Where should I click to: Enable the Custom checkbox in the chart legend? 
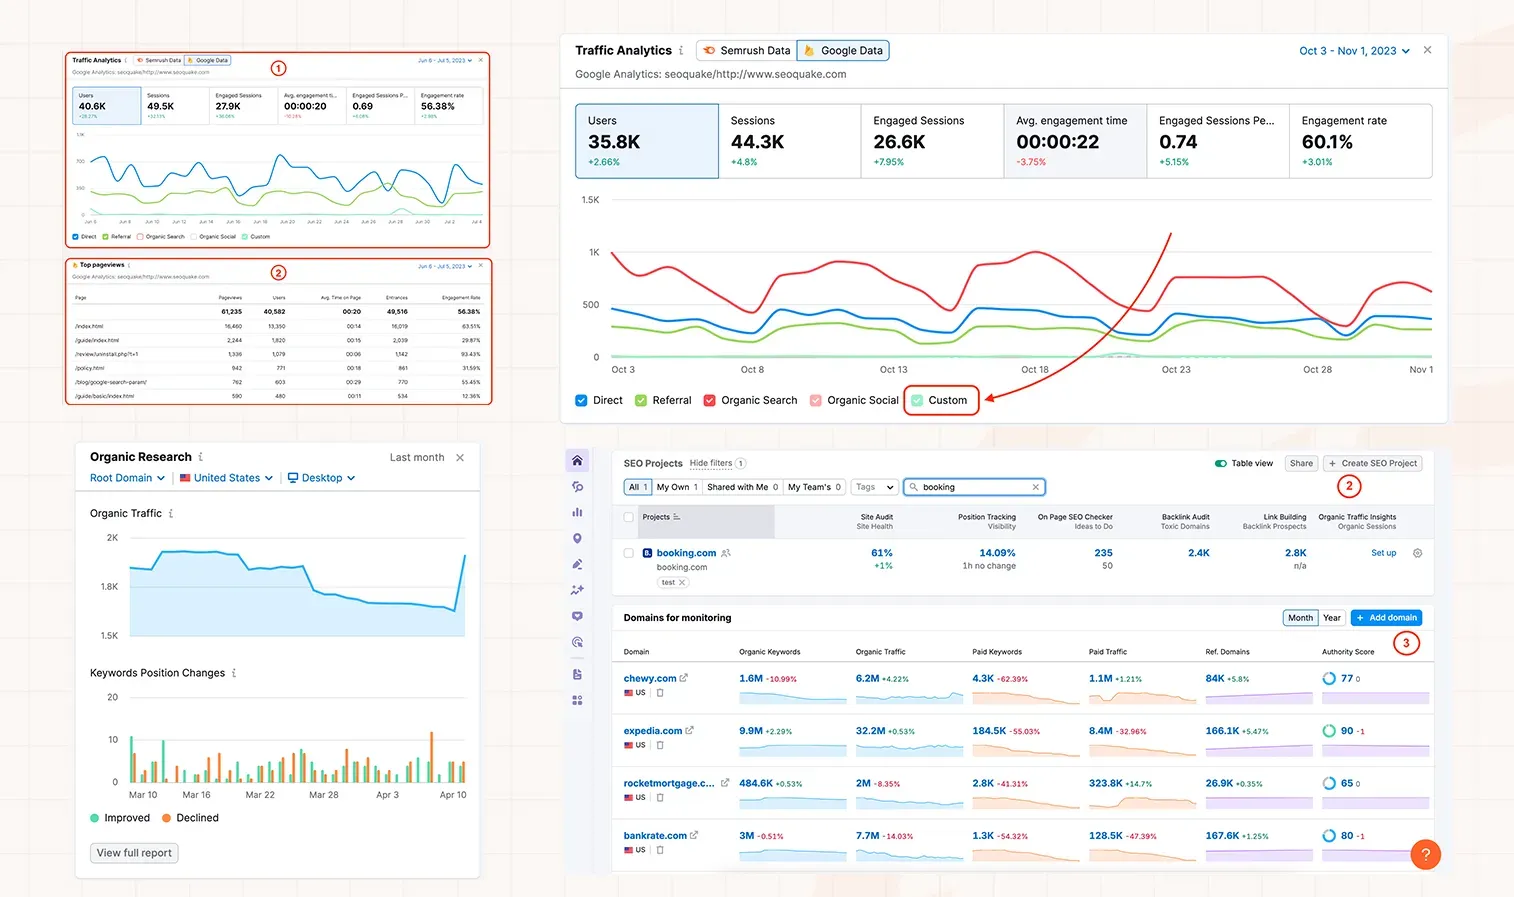coord(919,400)
